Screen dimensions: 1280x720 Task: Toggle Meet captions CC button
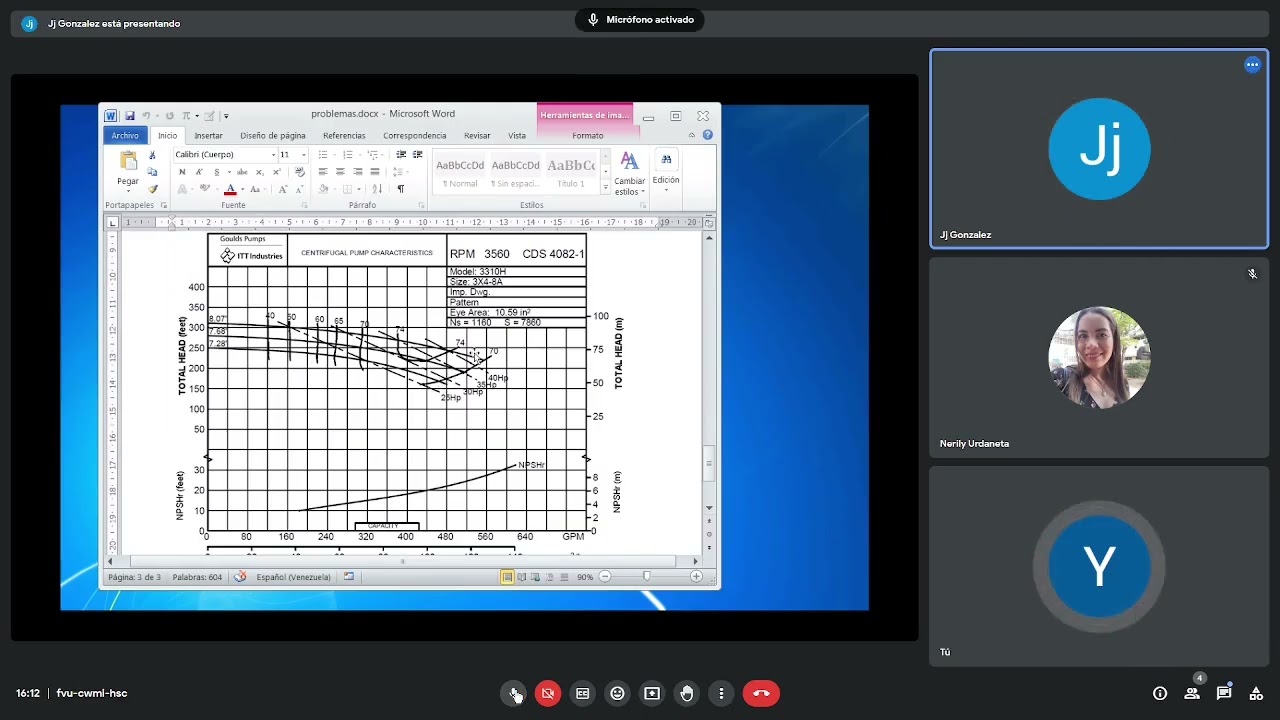(583, 693)
